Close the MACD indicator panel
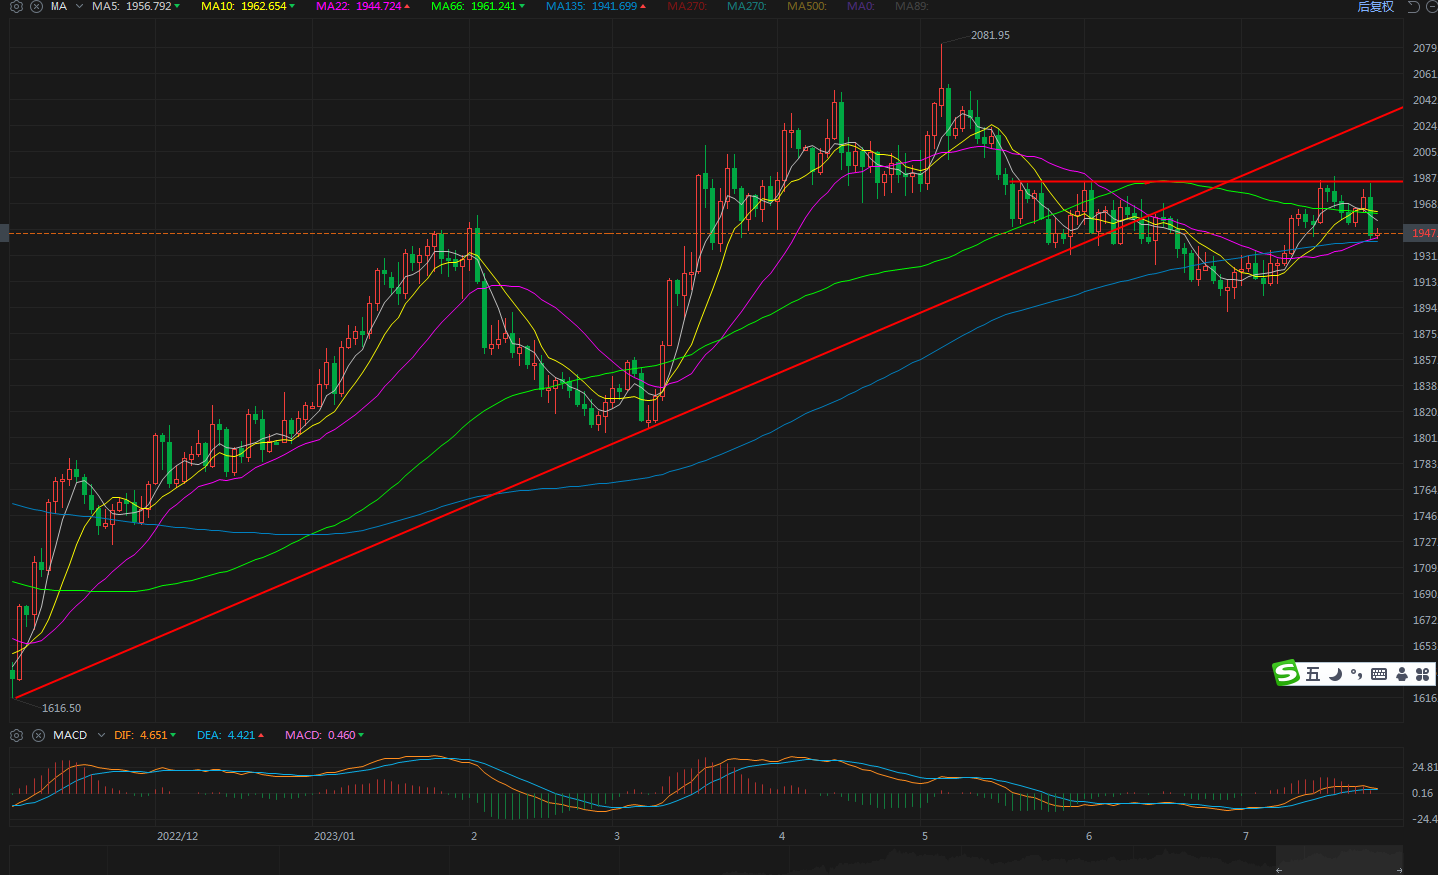 [38, 735]
